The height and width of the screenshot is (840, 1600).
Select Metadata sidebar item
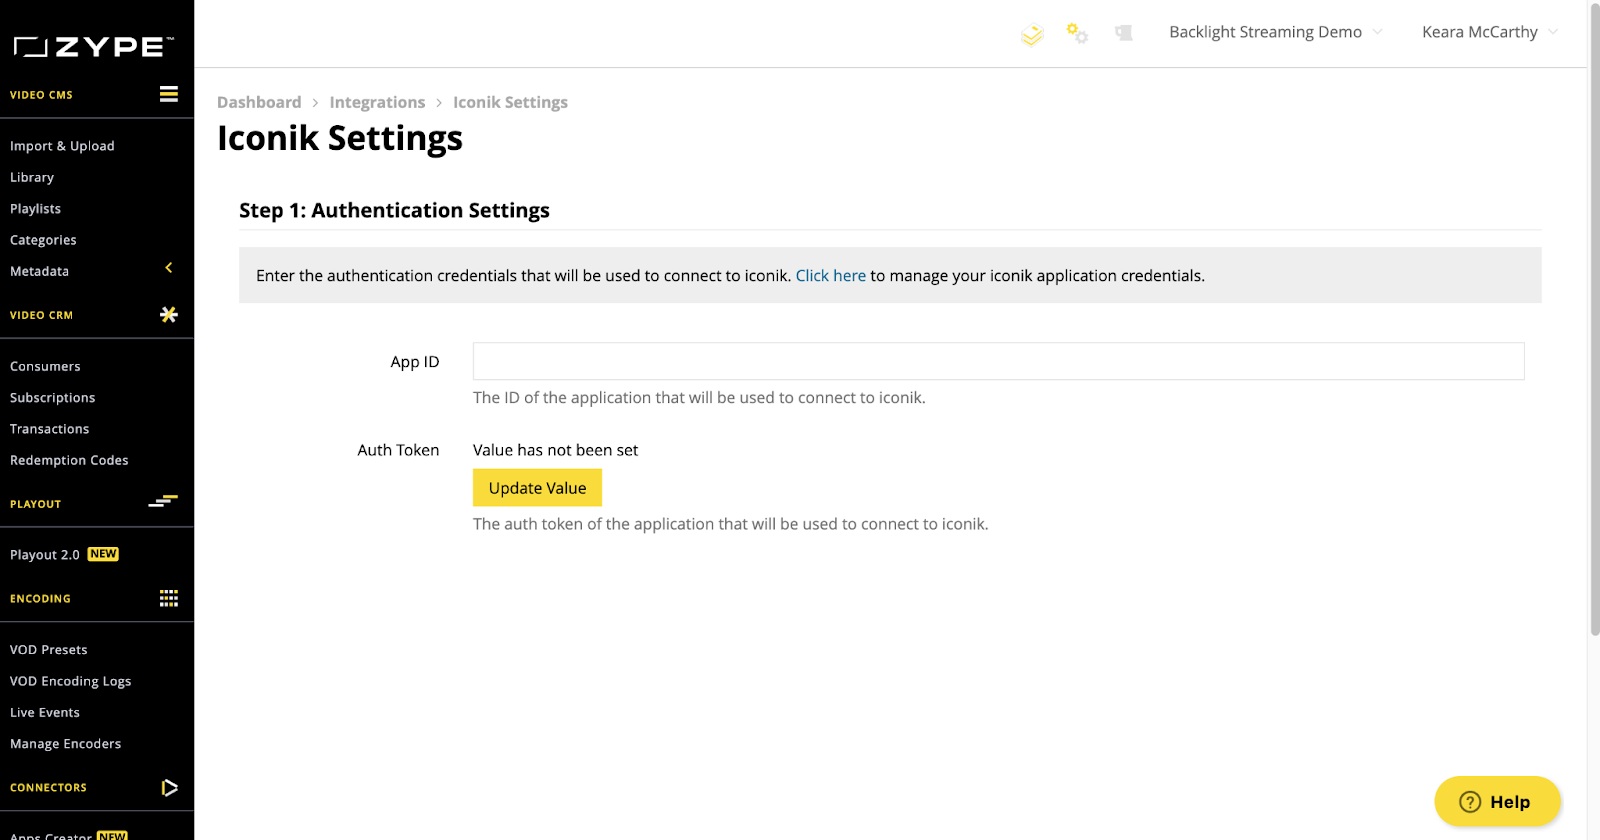[39, 271]
